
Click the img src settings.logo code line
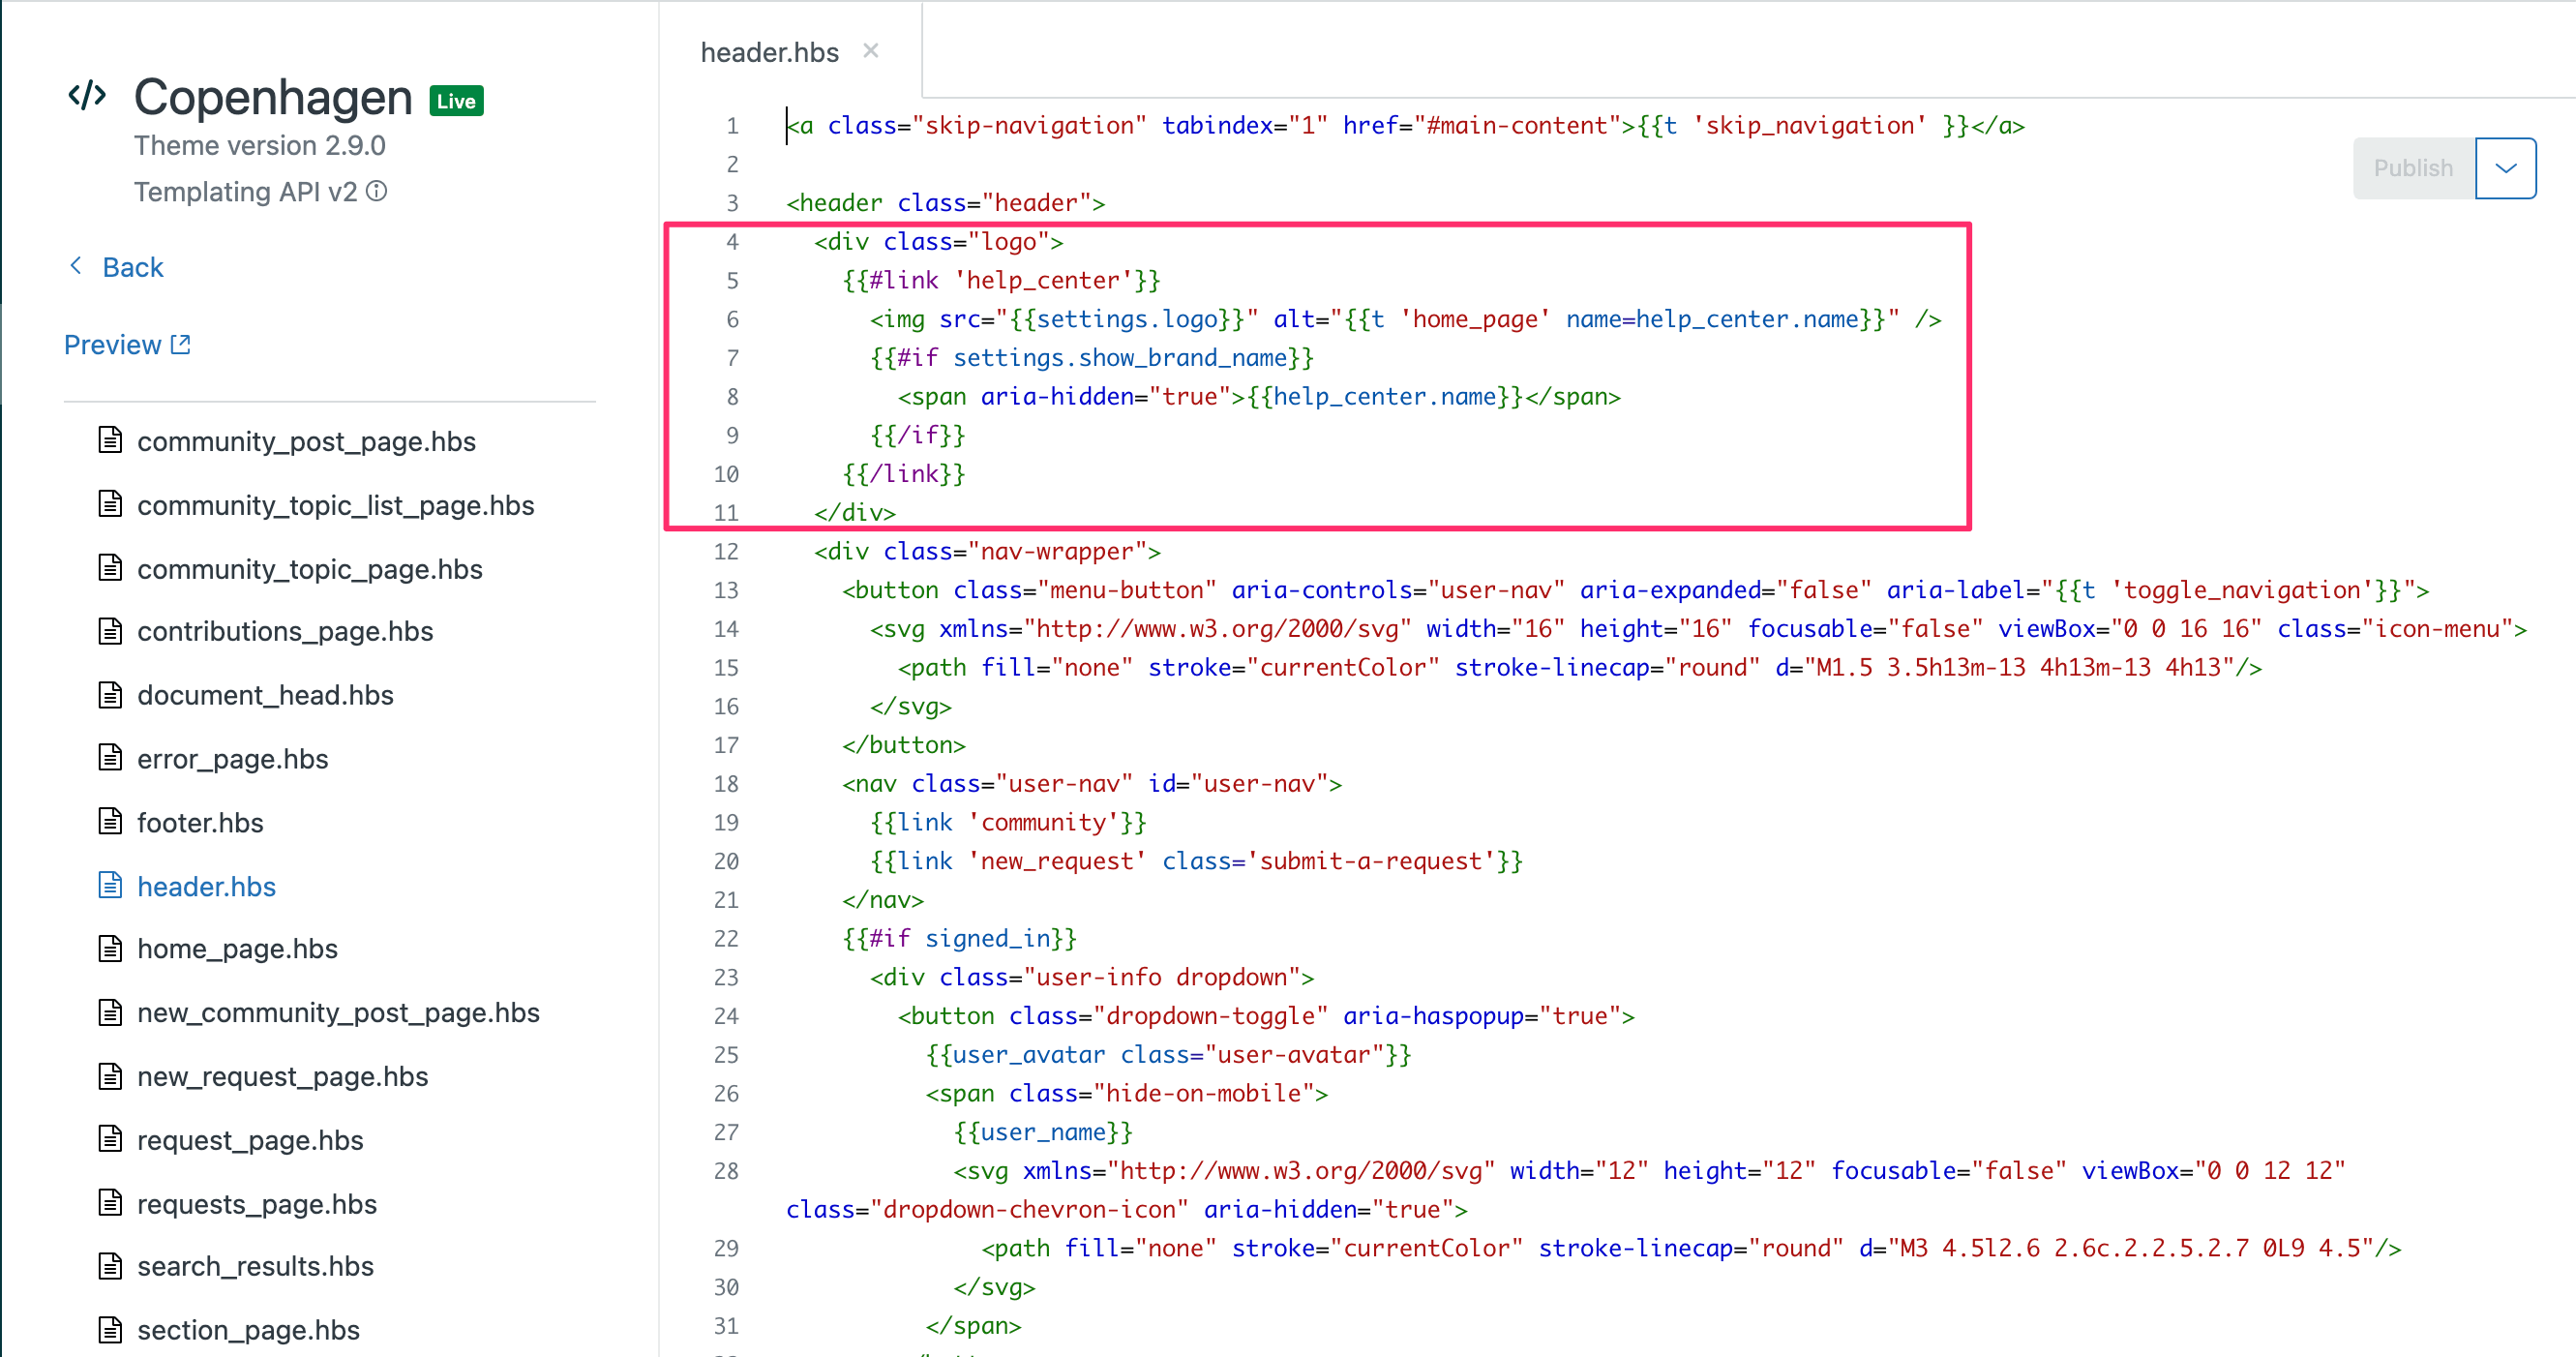(1405, 320)
